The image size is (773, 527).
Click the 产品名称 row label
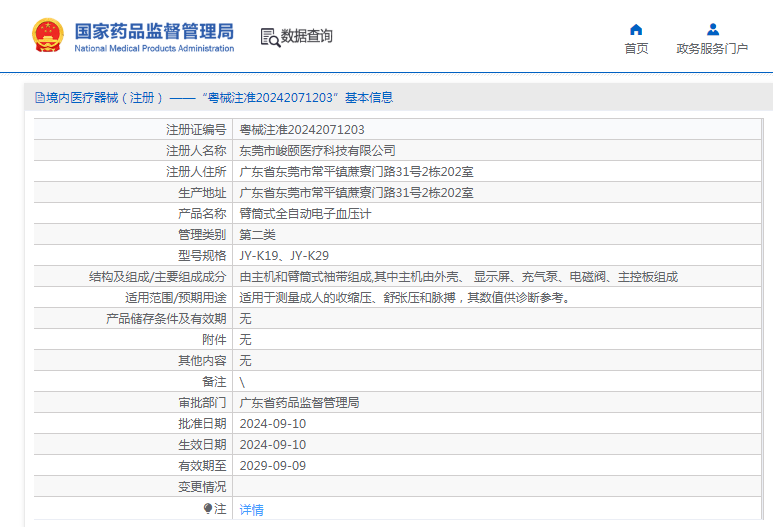[x=202, y=214]
